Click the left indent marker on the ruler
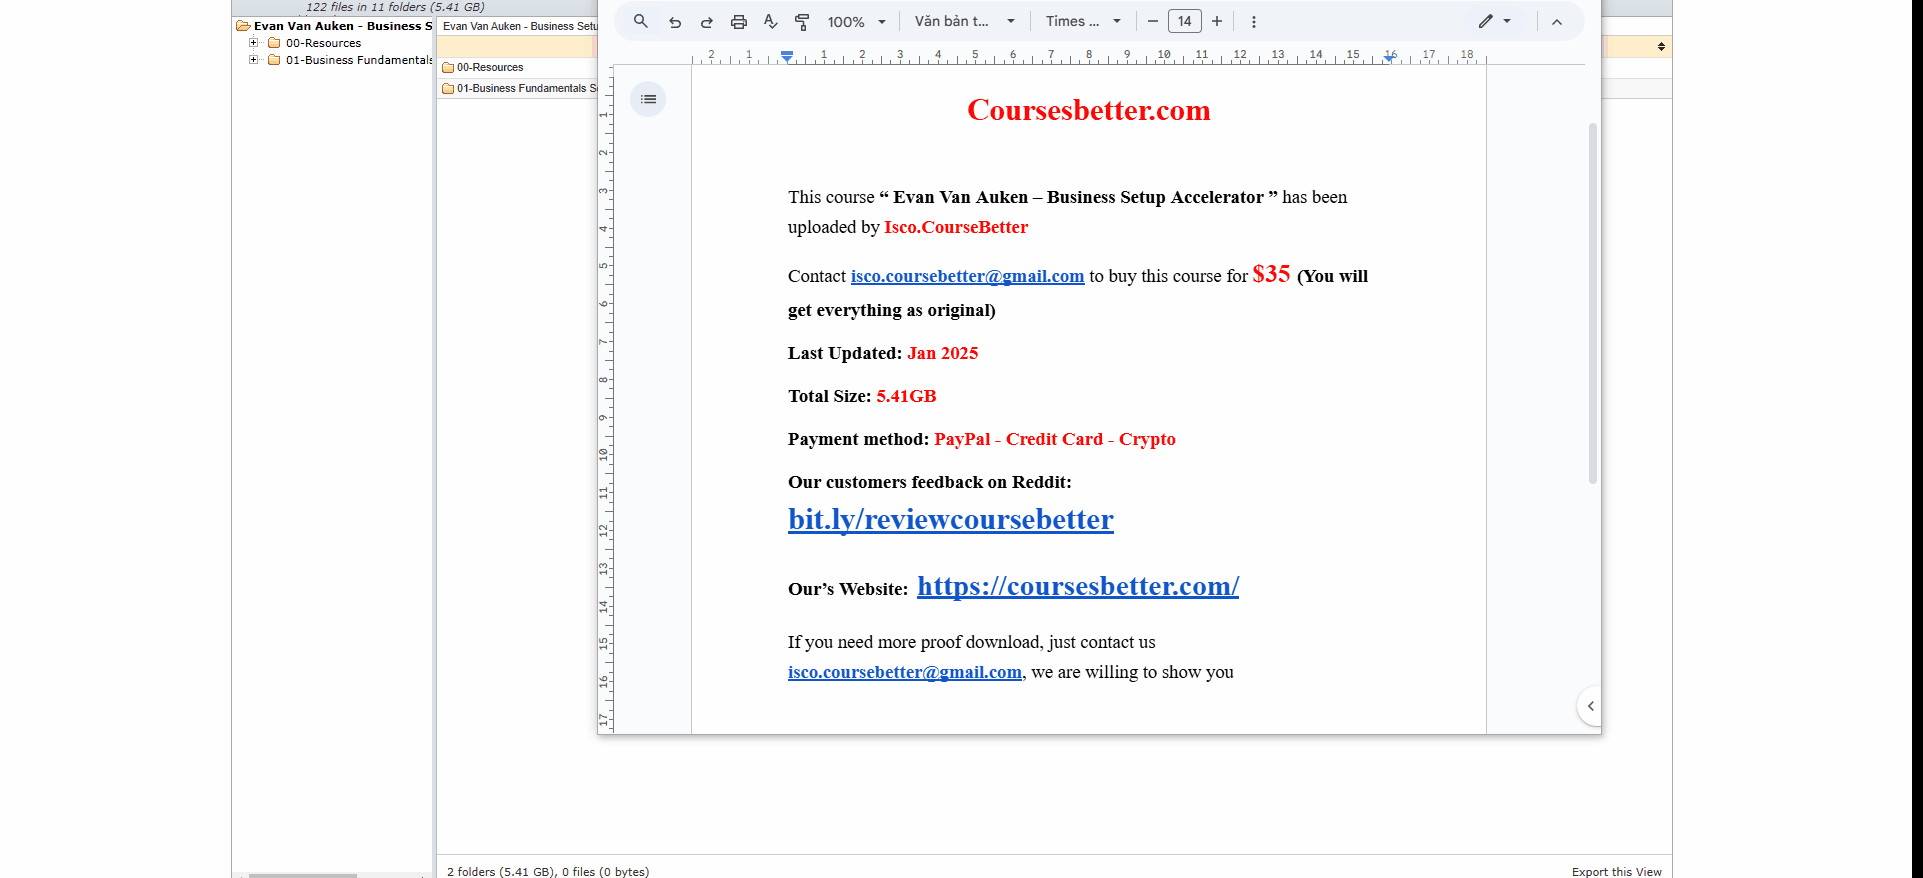This screenshot has width=1923, height=878. pyautogui.click(x=788, y=56)
